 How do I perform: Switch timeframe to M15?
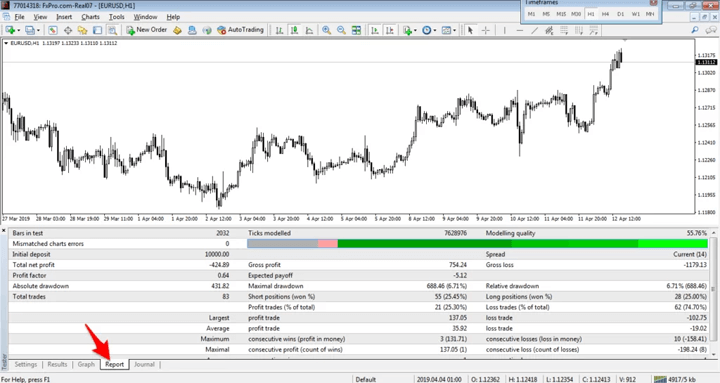pos(561,14)
